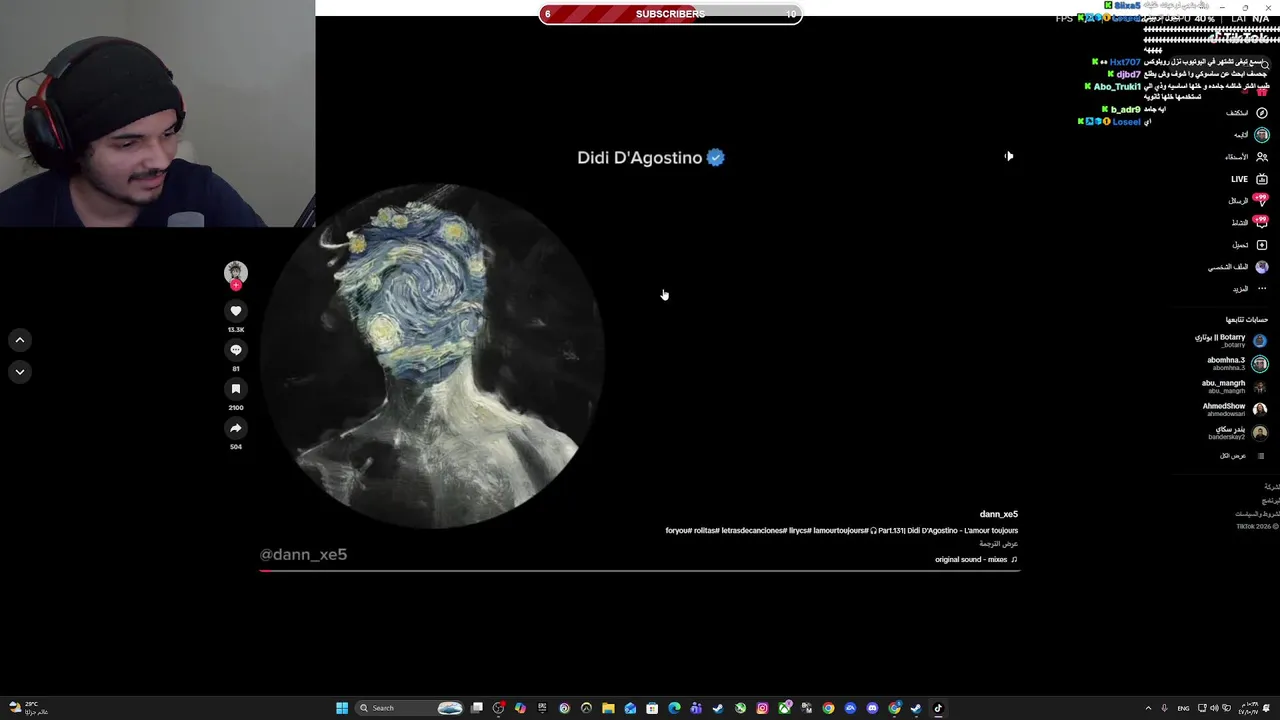Show hidden tray icons chevron
The height and width of the screenshot is (720, 1280).
coord(1148,708)
